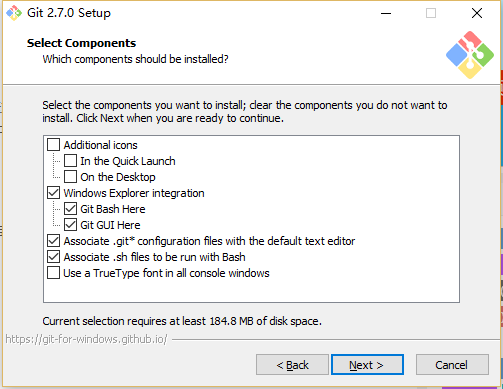This screenshot has height=389, width=503.
Task: Check On the Desktop option
Action: tap(70, 177)
